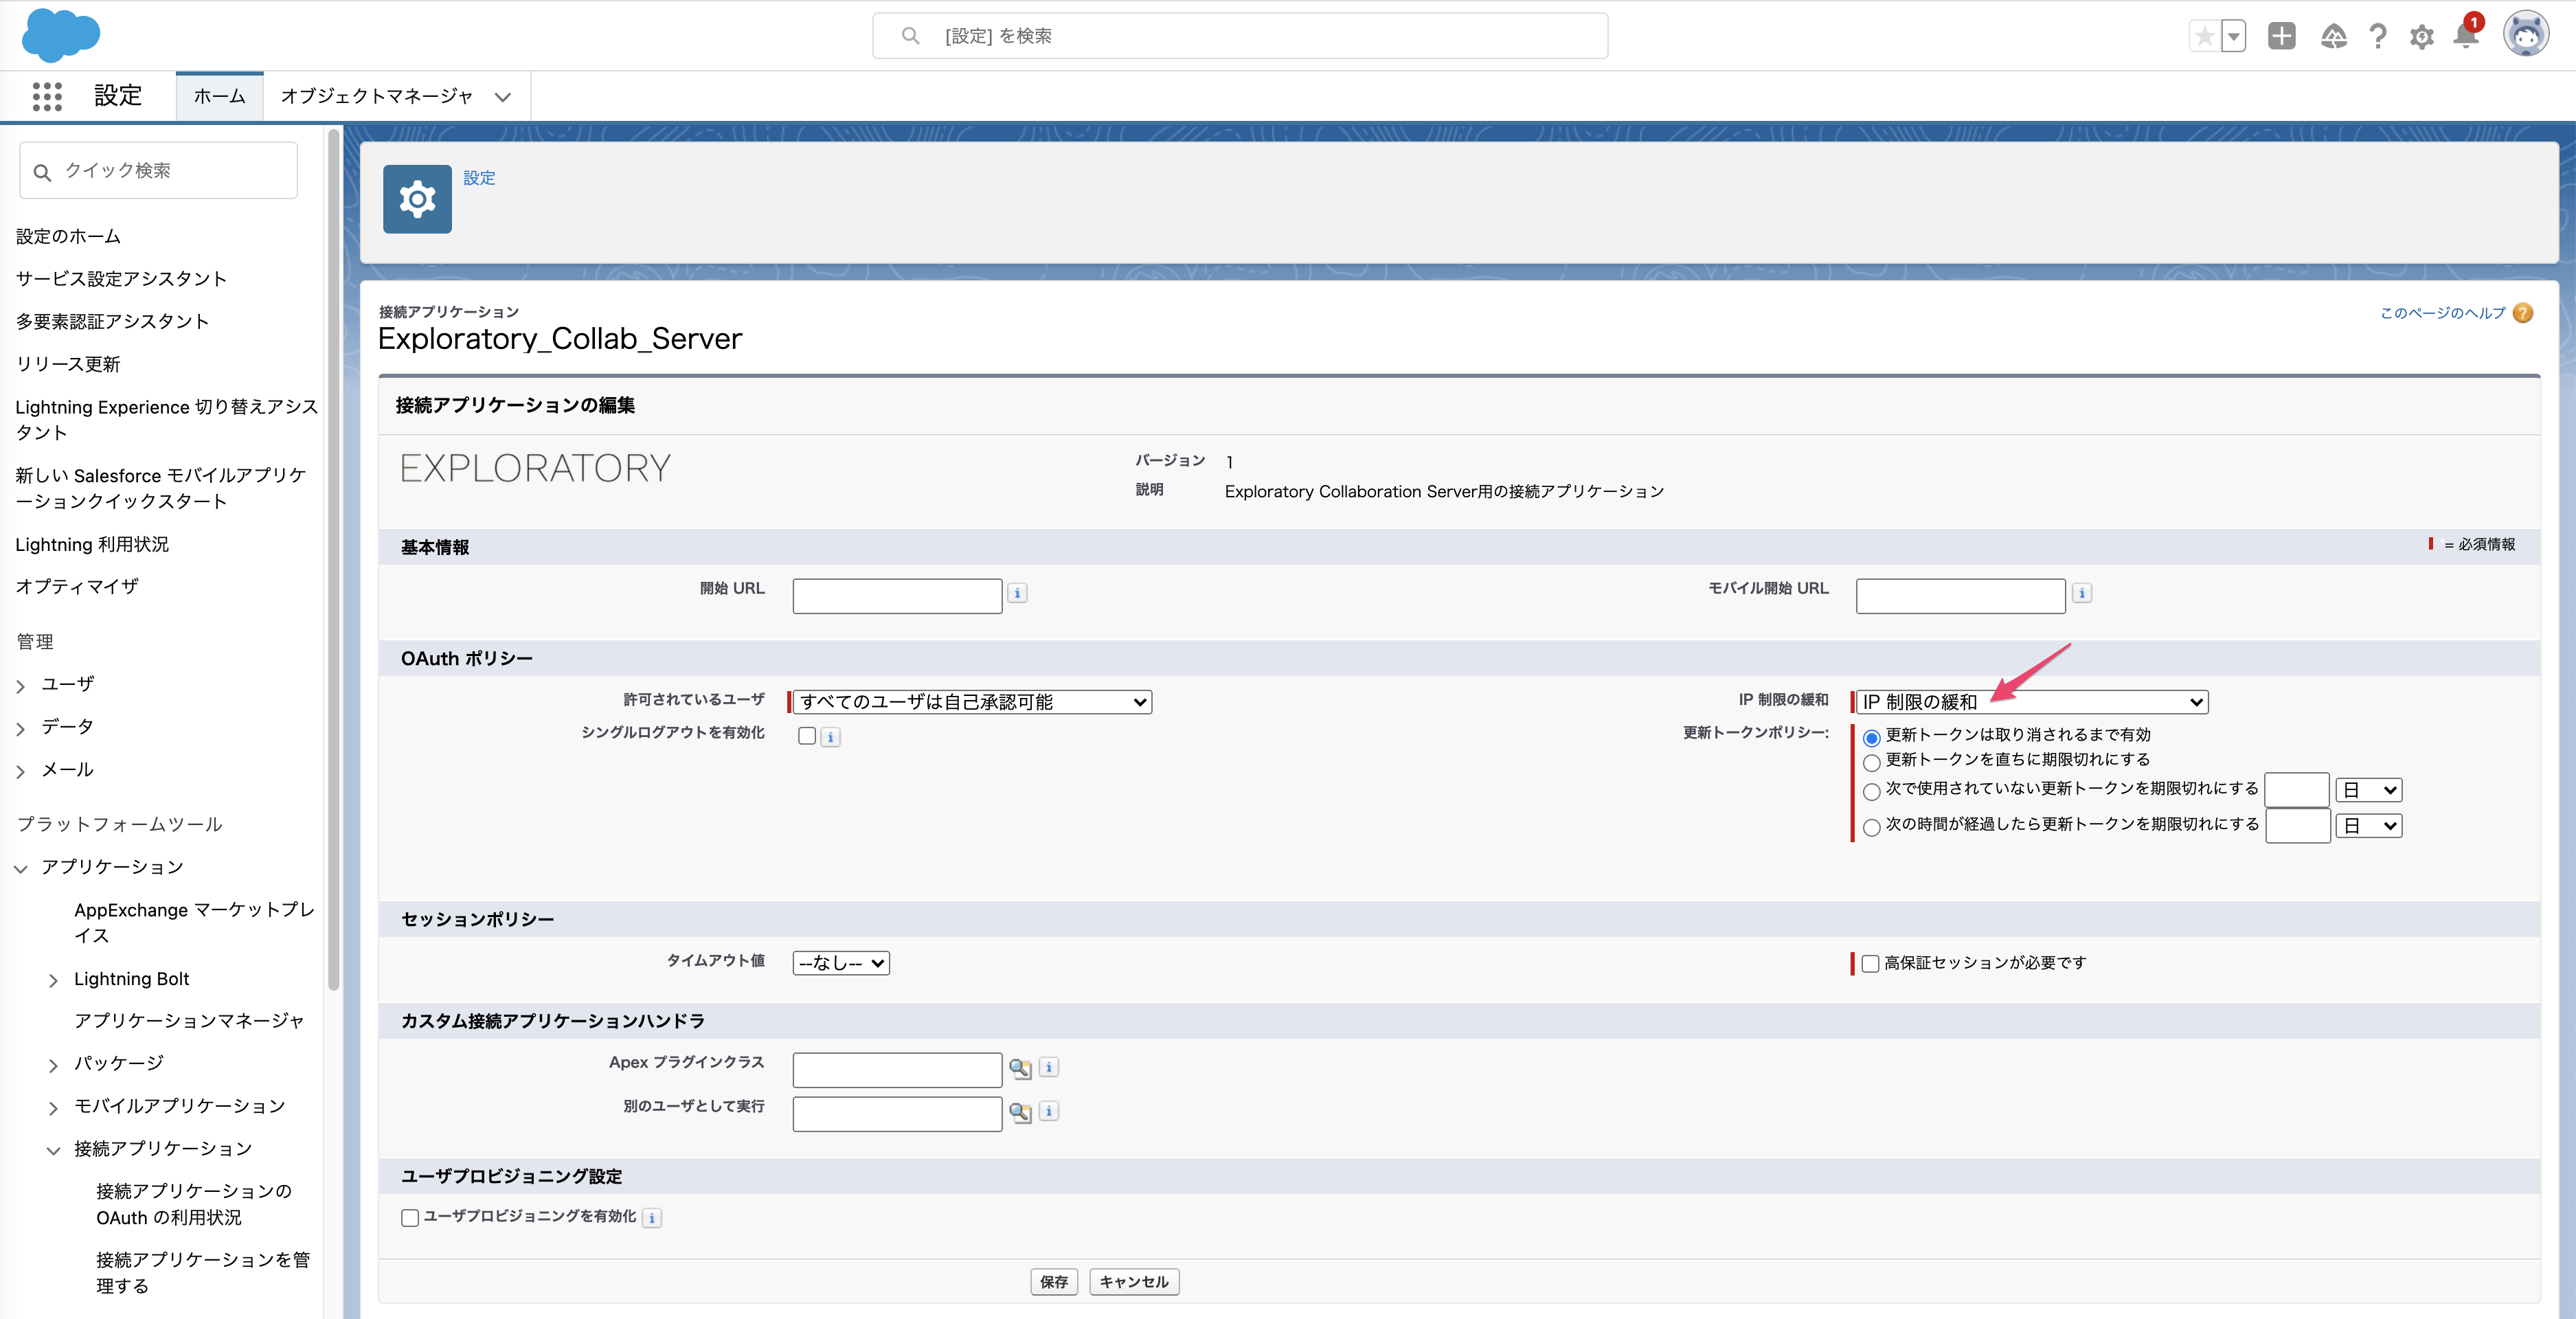Expand モバイルアプリケーション tree node
This screenshot has height=1319, width=2576.
54,1108
